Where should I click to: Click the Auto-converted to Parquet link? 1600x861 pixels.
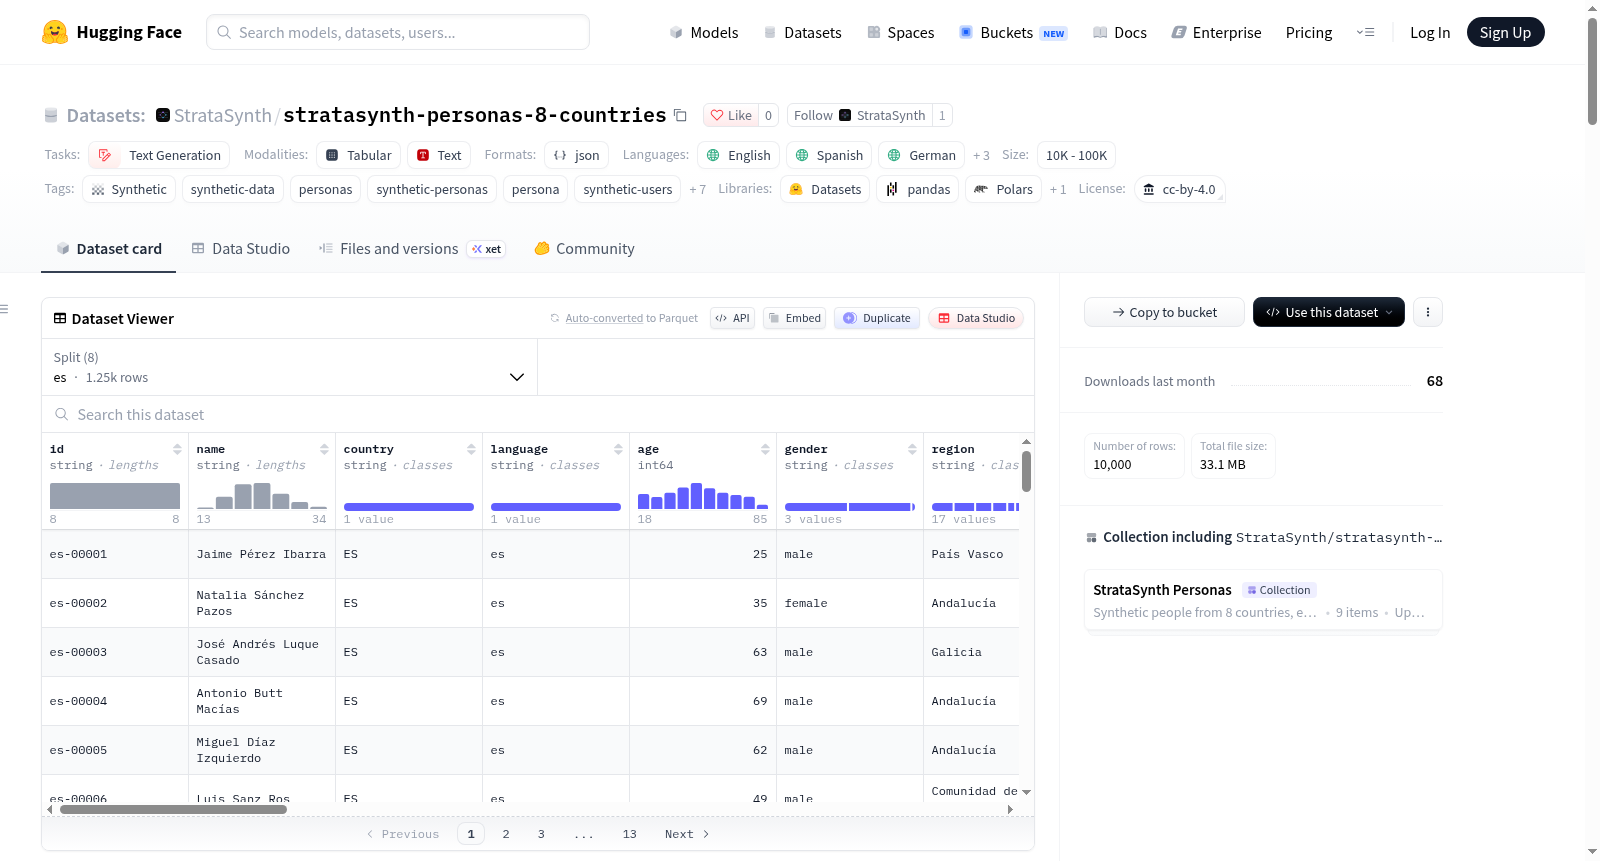(x=604, y=318)
